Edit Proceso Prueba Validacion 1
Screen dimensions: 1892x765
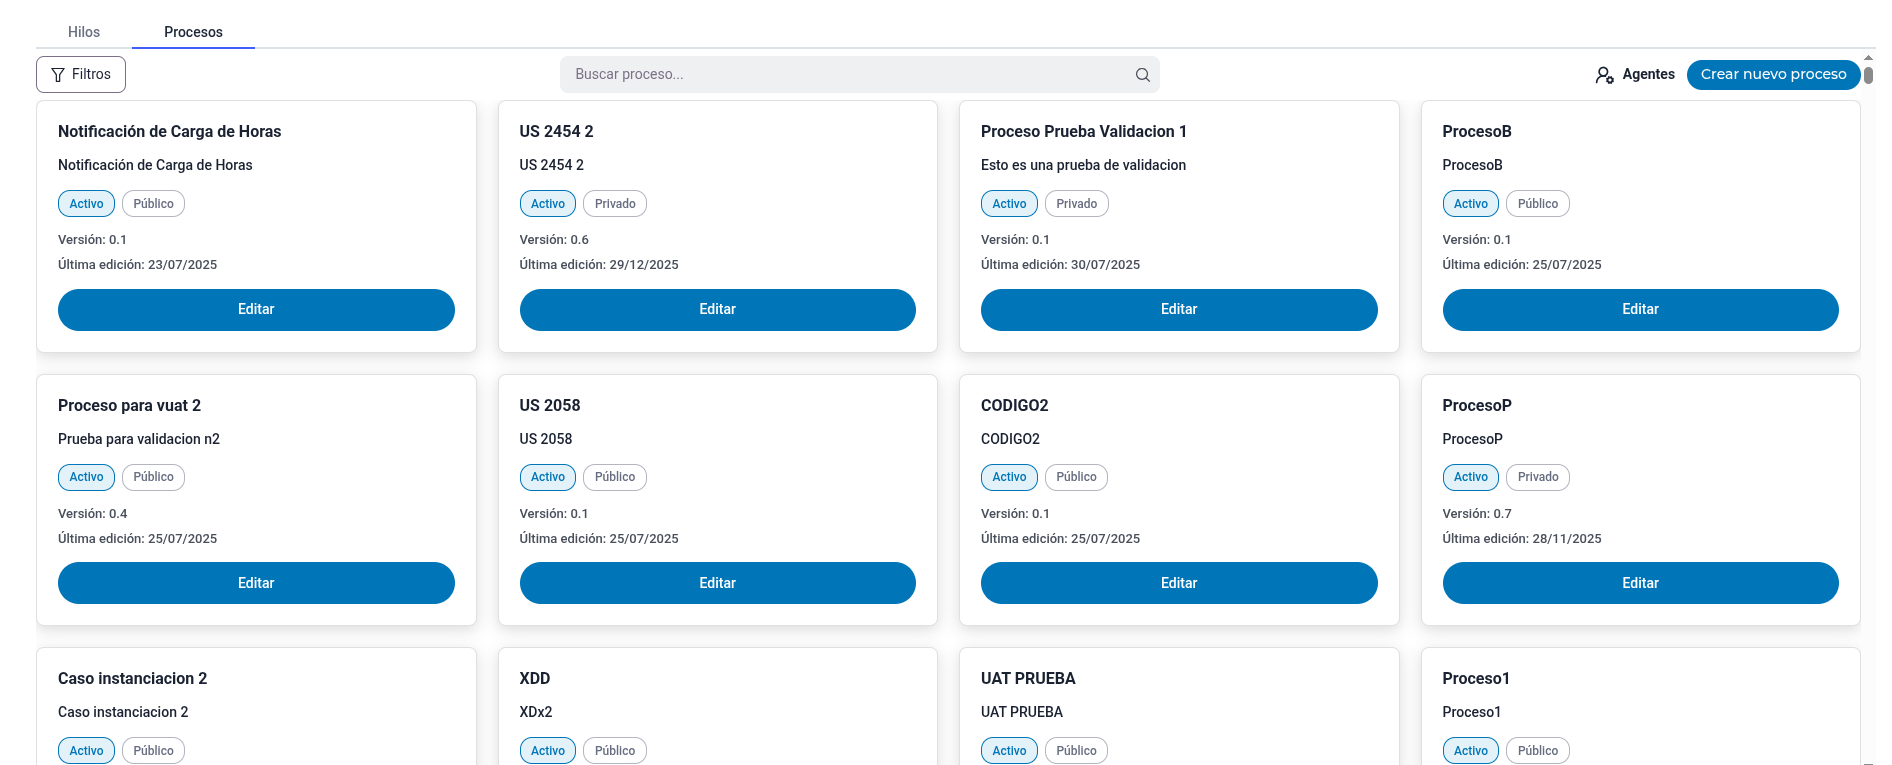tap(1178, 310)
